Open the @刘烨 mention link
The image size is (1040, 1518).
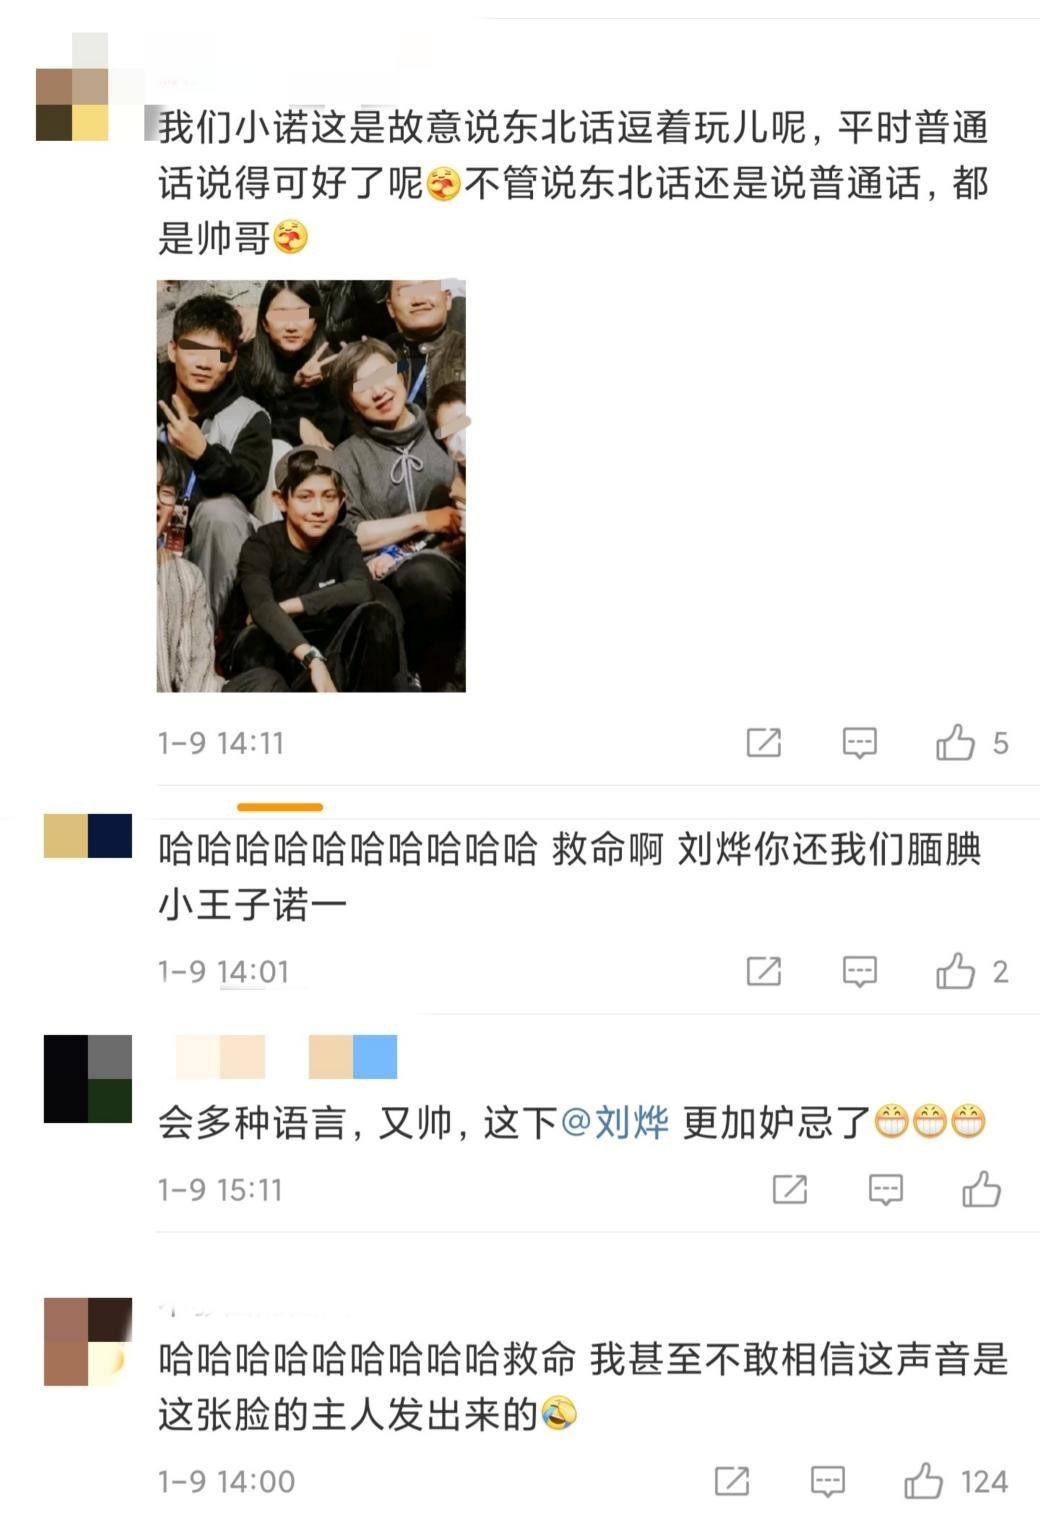pyautogui.click(x=615, y=1123)
